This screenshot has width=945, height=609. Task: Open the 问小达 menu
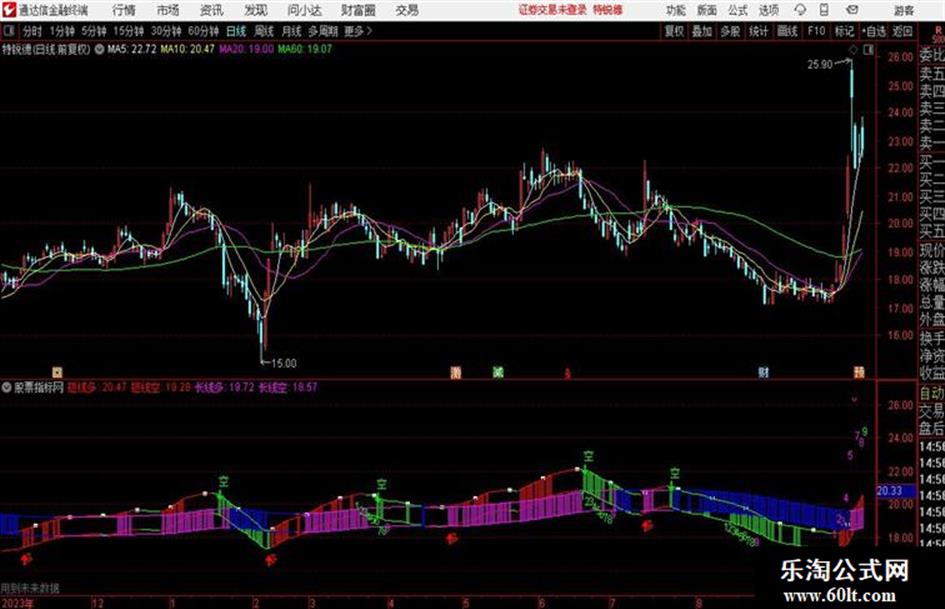[304, 10]
